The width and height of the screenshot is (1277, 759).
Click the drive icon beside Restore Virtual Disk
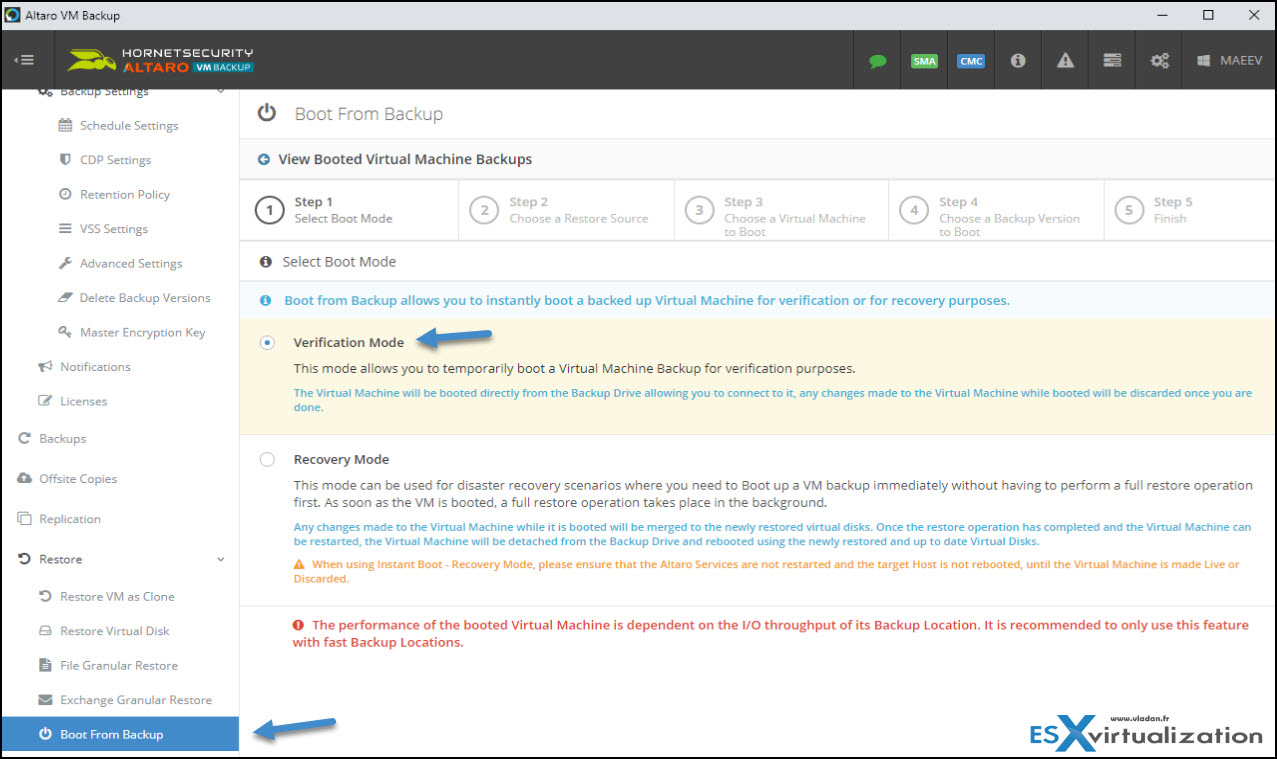pos(45,631)
